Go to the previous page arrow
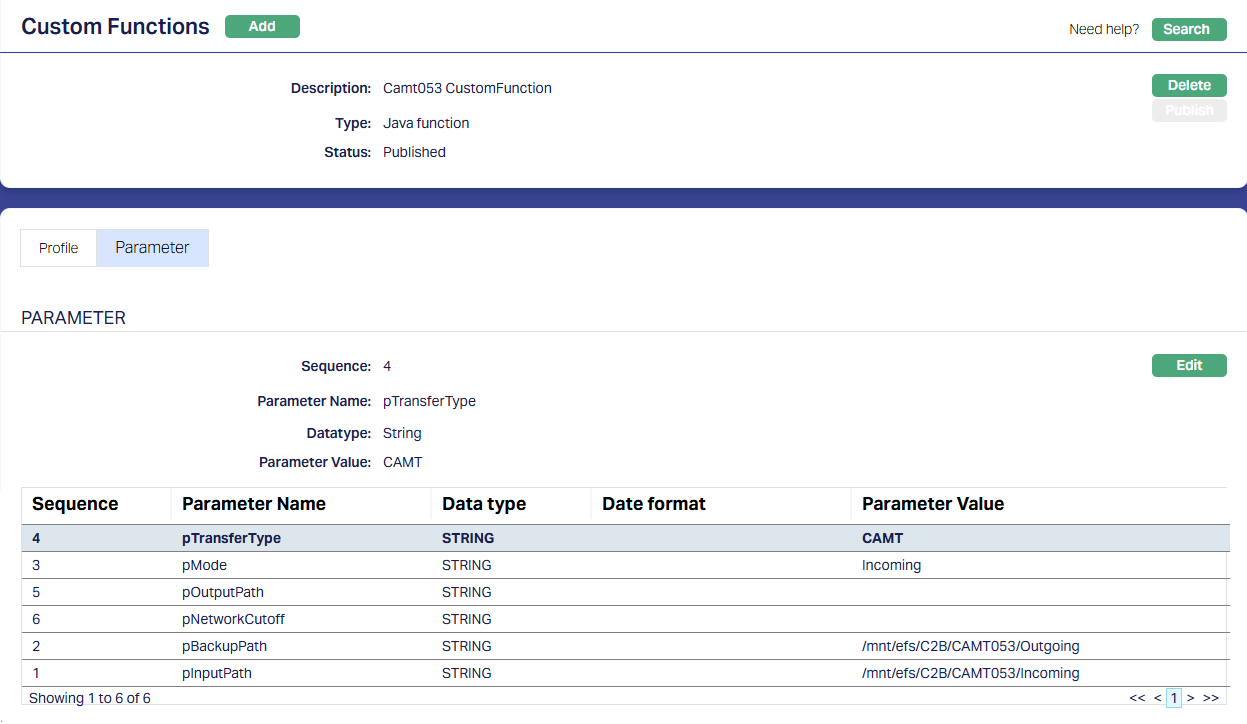1247x724 pixels. tap(1157, 698)
